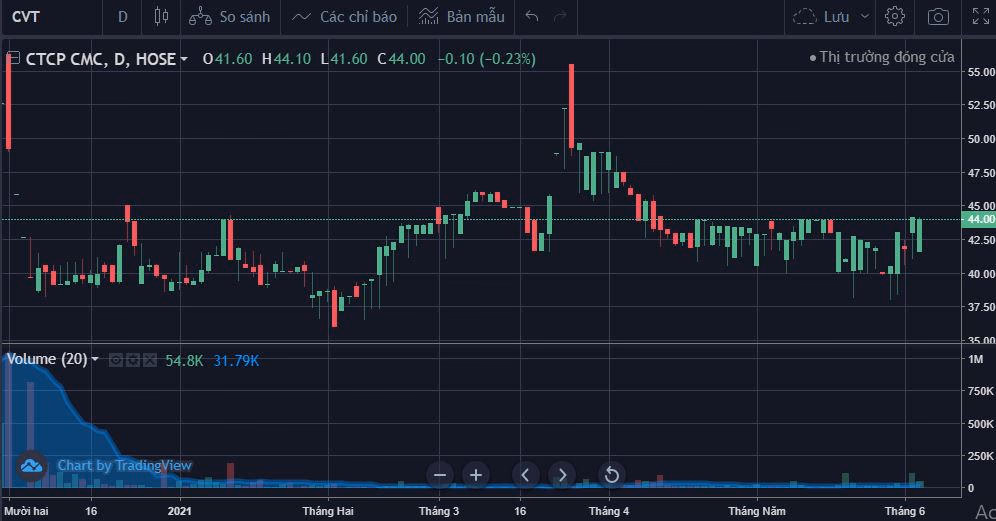
Task: Open chart settings gear icon
Action: coord(895,16)
